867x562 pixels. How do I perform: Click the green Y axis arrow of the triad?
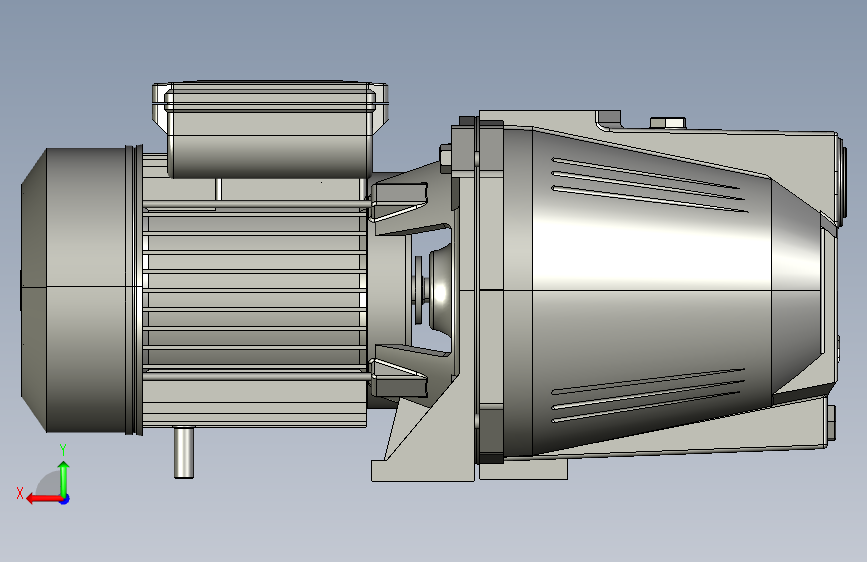click(x=64, y=478)
